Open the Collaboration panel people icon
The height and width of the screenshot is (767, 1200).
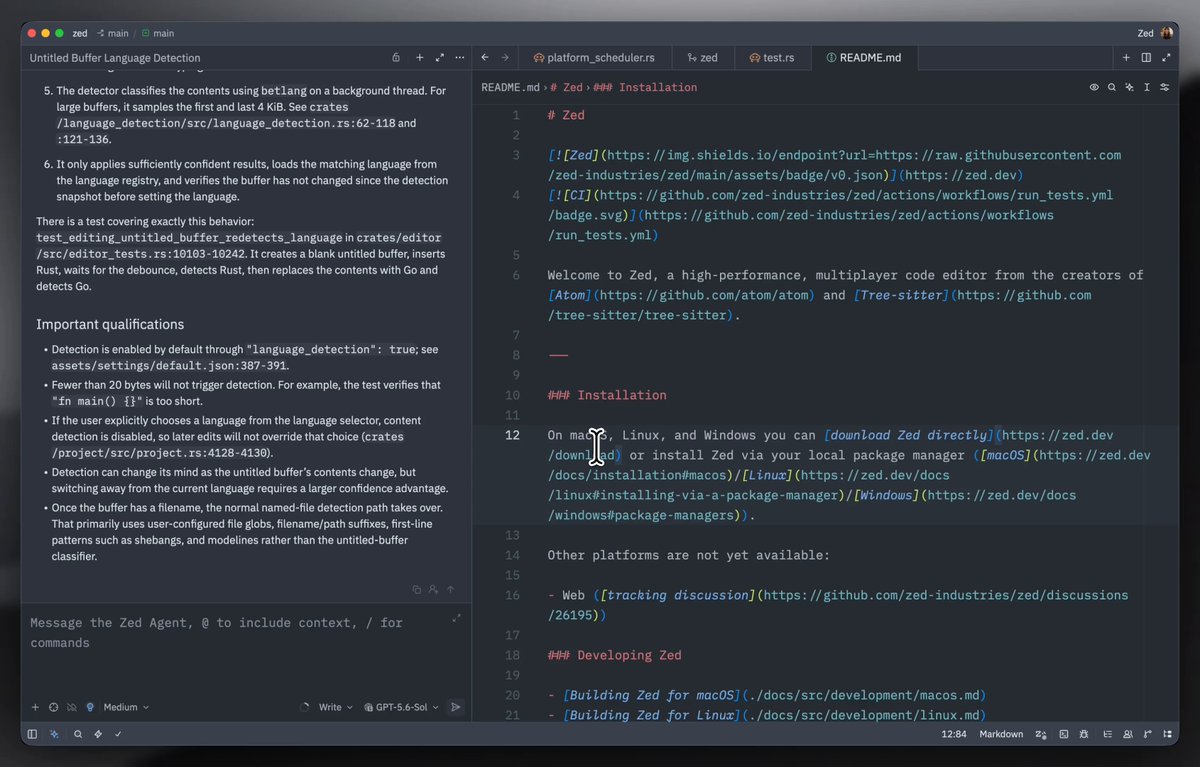pos(1128,734)
